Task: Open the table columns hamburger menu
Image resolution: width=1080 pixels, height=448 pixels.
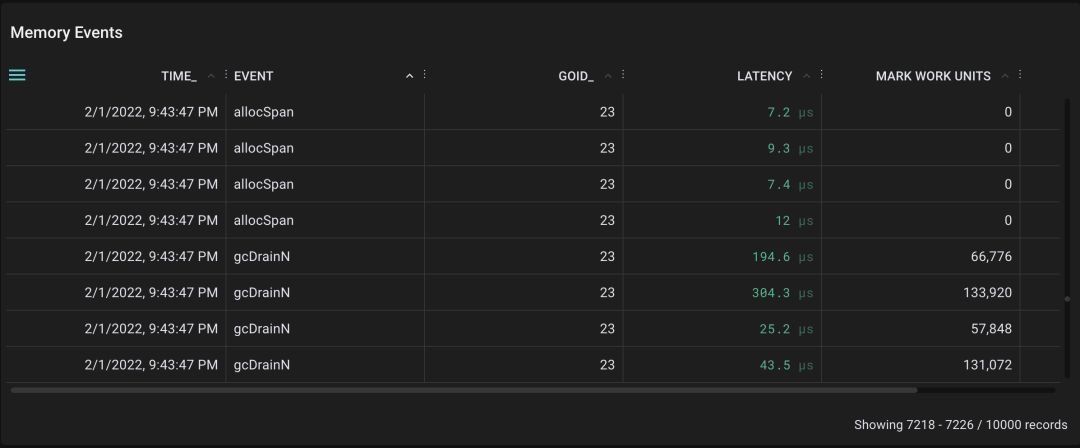Action: [x=17, y=75]
